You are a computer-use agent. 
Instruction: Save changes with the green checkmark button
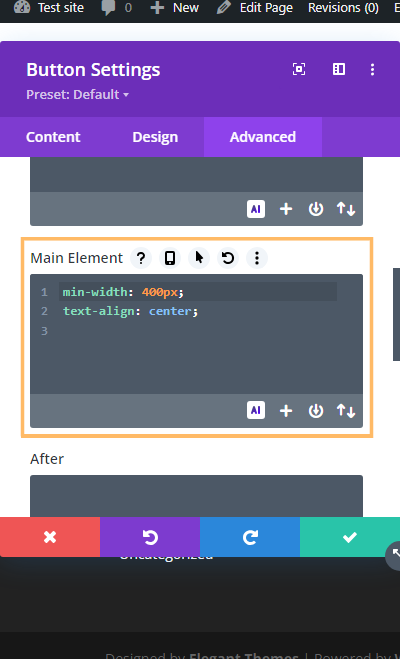point(350,537)
